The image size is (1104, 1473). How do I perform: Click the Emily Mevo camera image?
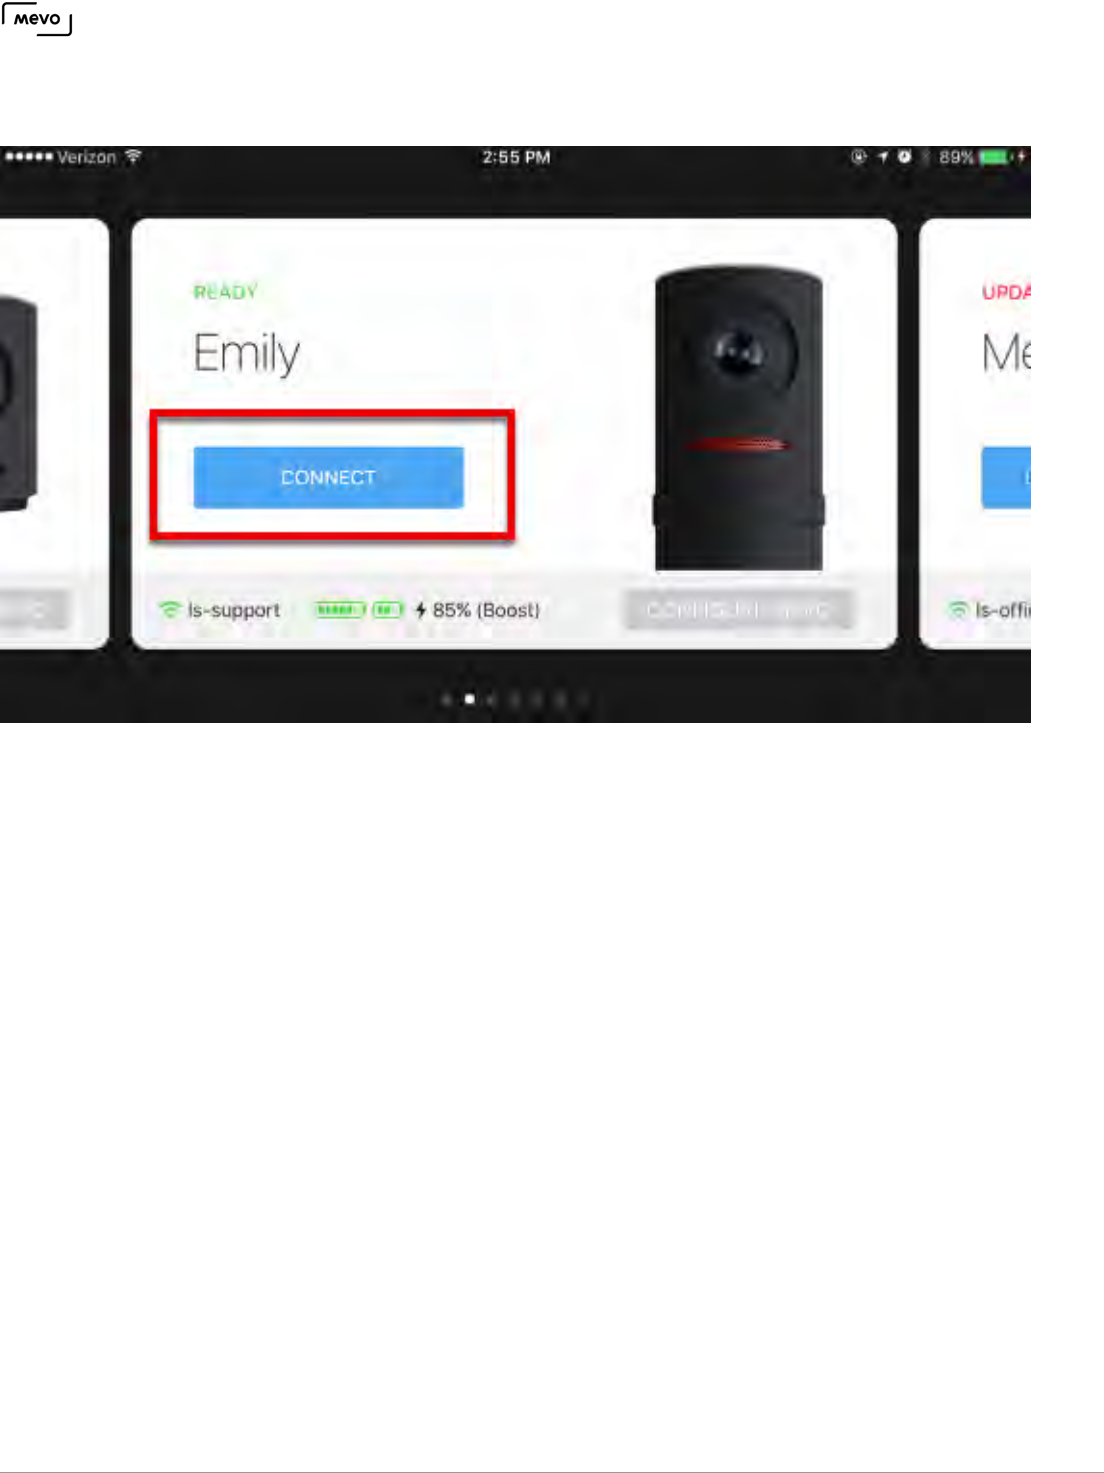[x=739, y=418]
